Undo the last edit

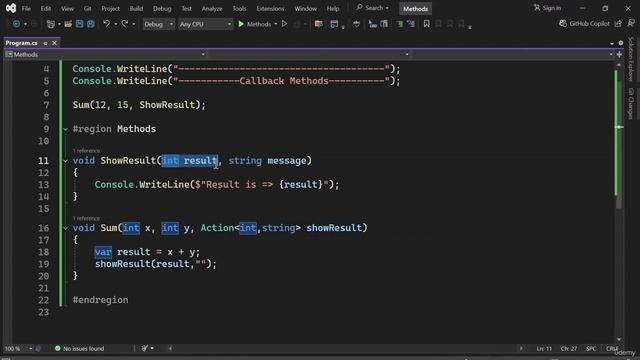click(107, 24)
